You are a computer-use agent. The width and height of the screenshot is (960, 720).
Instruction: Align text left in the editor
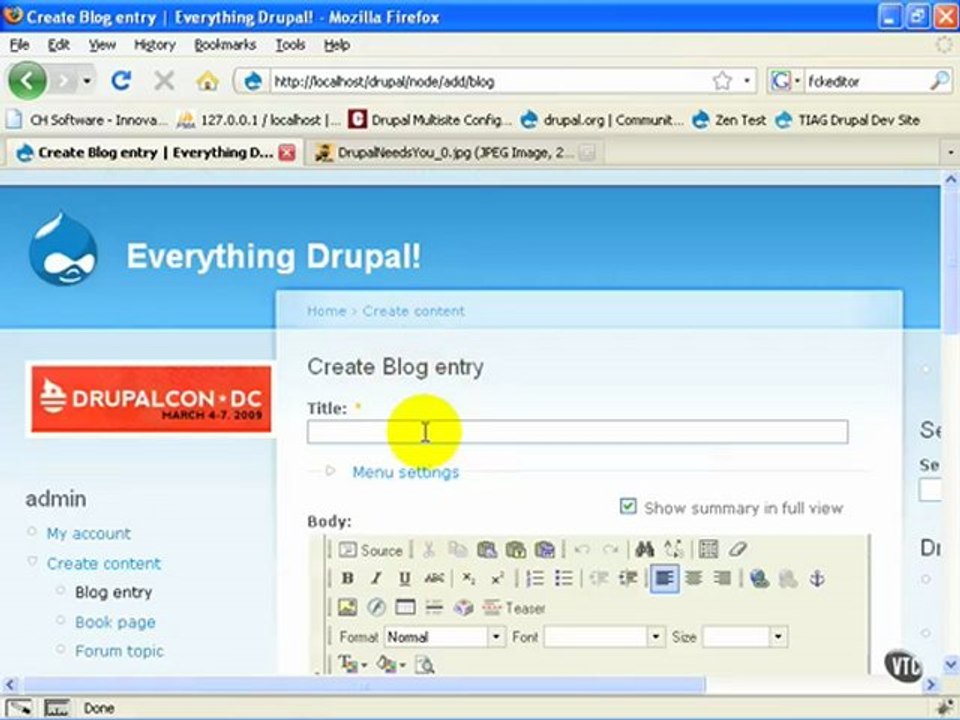click(664, 579)
